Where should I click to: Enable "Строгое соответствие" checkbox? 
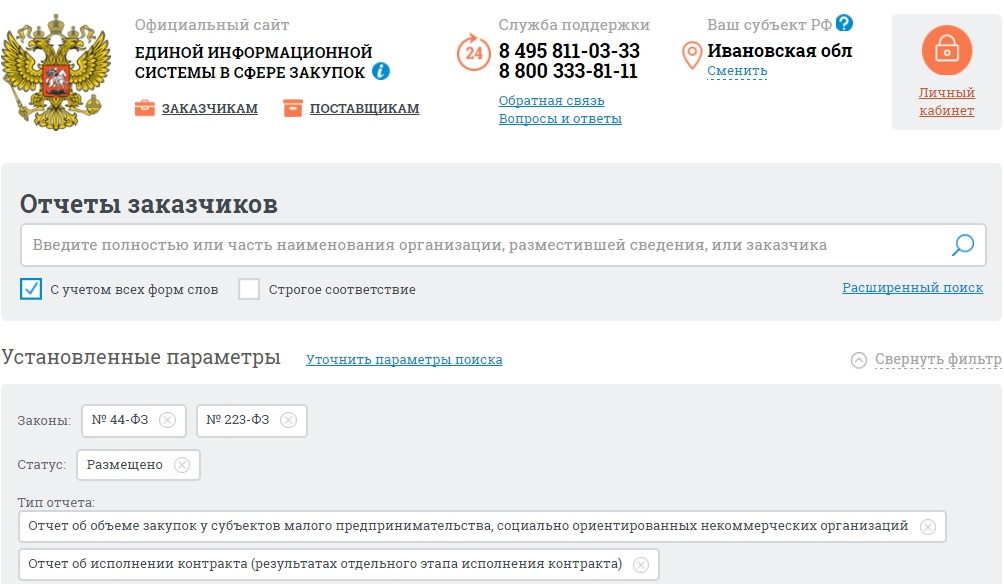click(x=249, y=290)
